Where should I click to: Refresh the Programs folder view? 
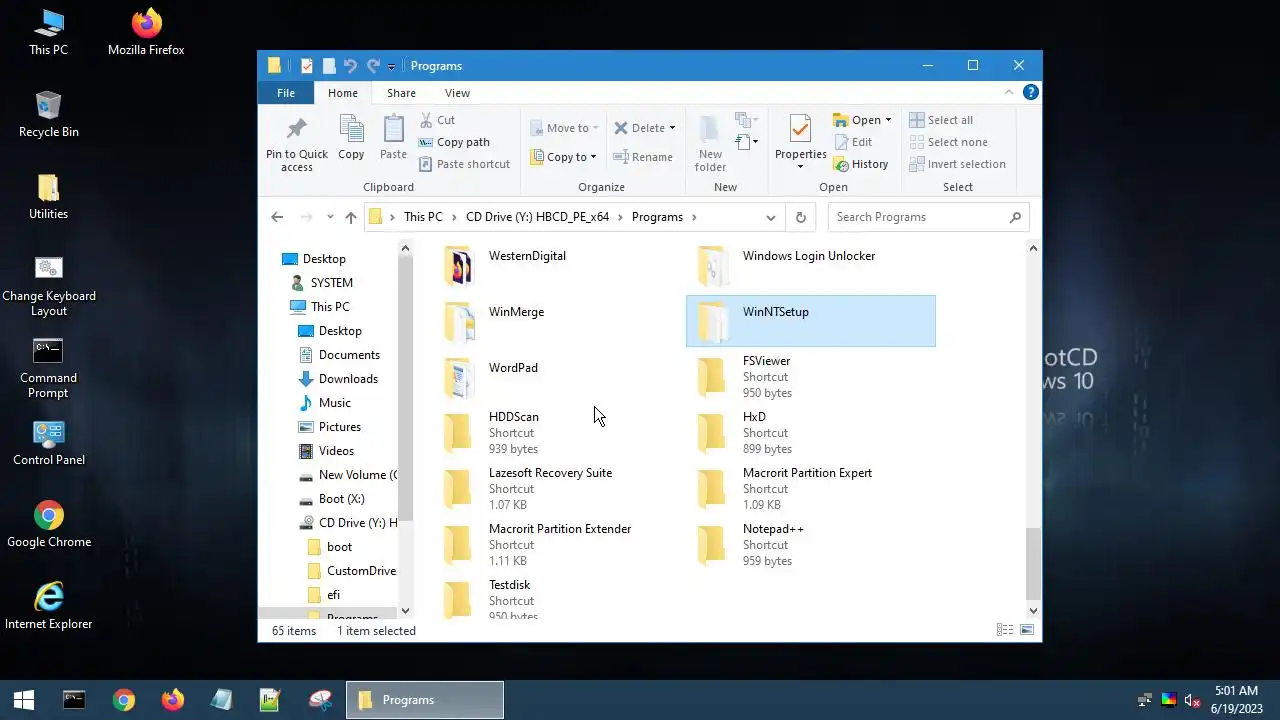800,217
